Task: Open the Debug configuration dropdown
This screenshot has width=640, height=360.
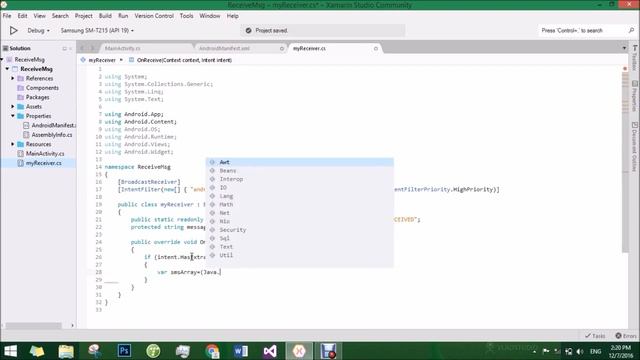Action: click(x=38, y=31)
